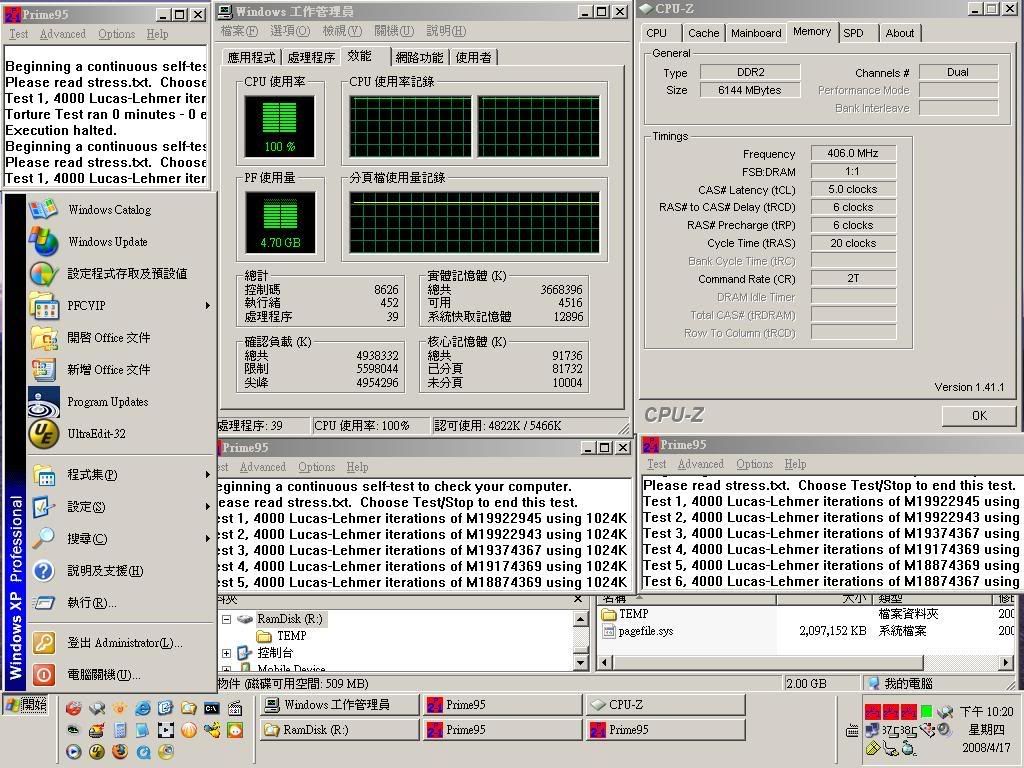Viewport: 1024px width, 768px height.
Task: Switch to RamDisk (R:) taskbar button
Action: 338,729
